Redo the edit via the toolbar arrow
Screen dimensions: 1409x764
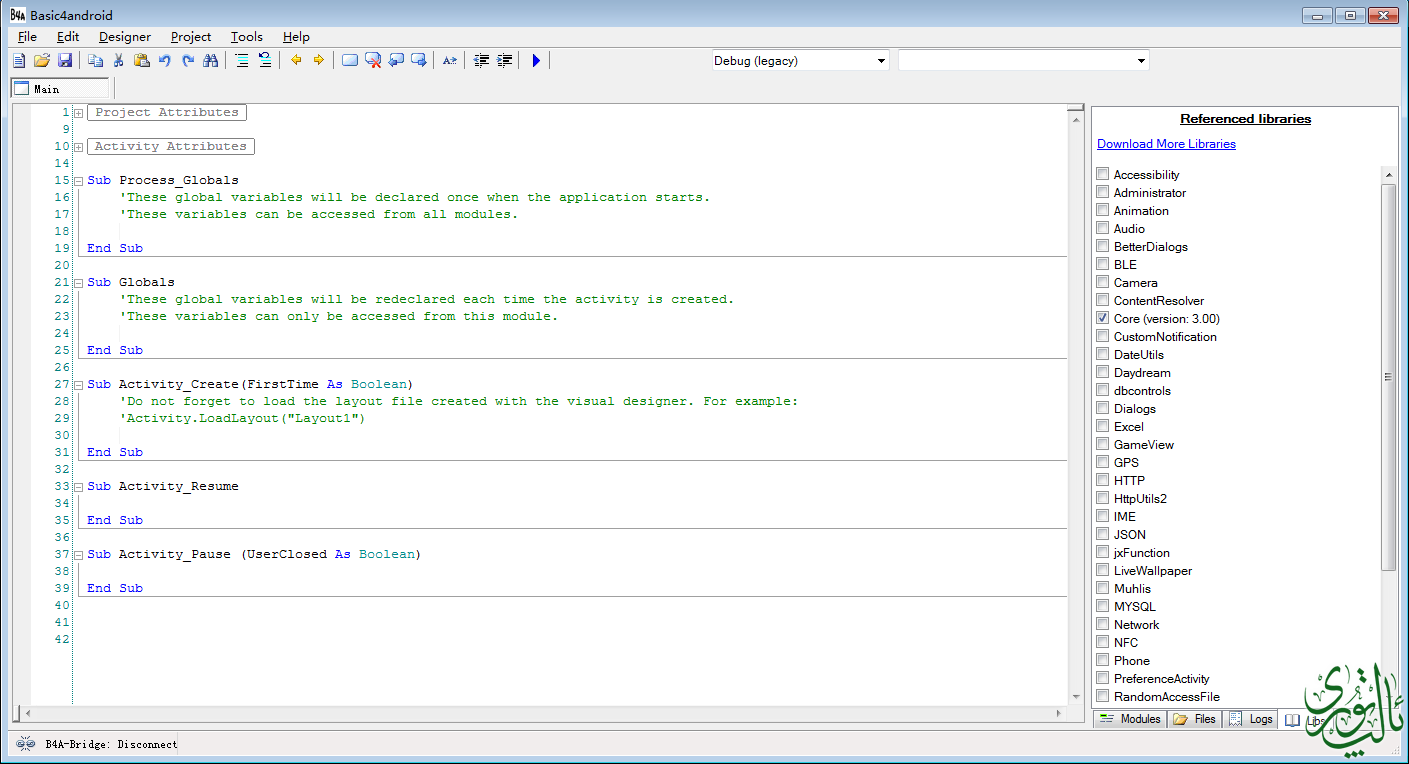coord(188,61)
